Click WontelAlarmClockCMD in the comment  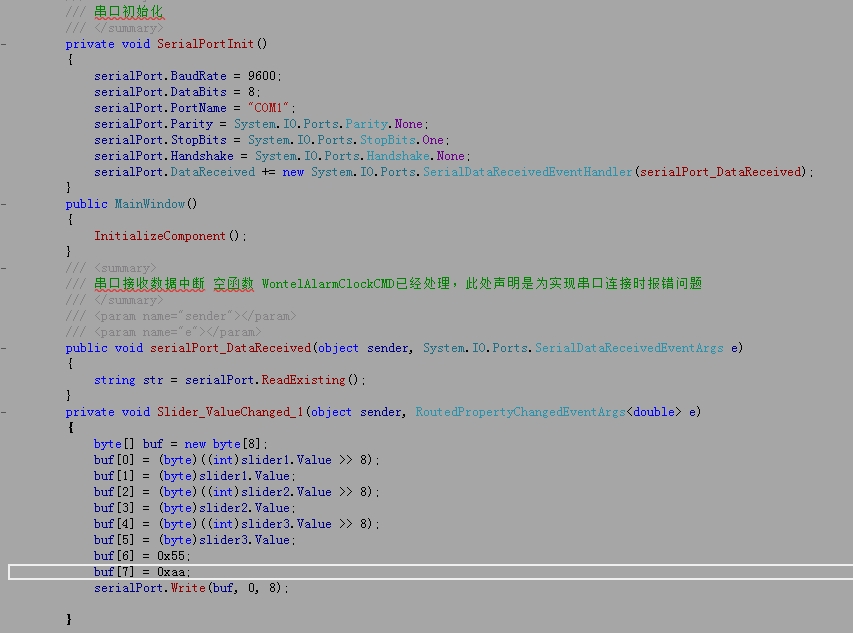[x=327, y=284]
